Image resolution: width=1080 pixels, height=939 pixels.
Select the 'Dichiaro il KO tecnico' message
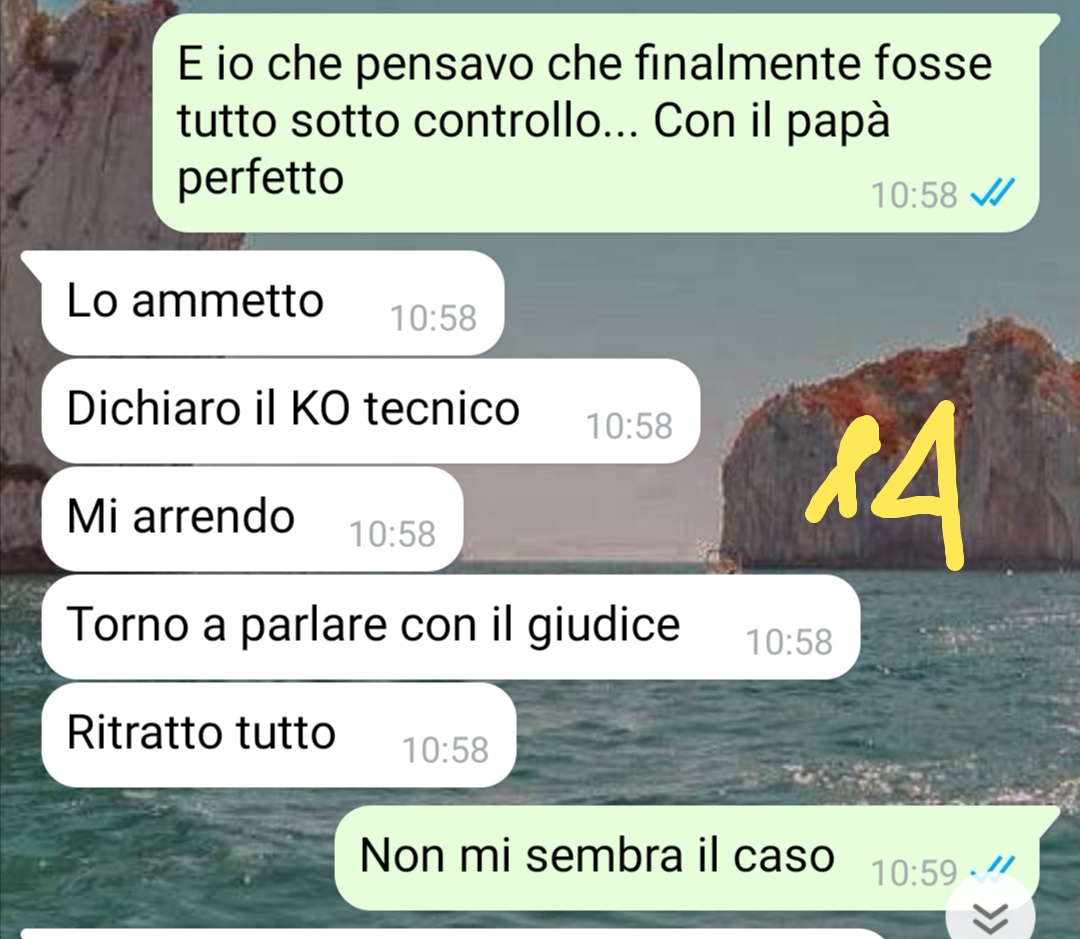[x=371, y=411]
